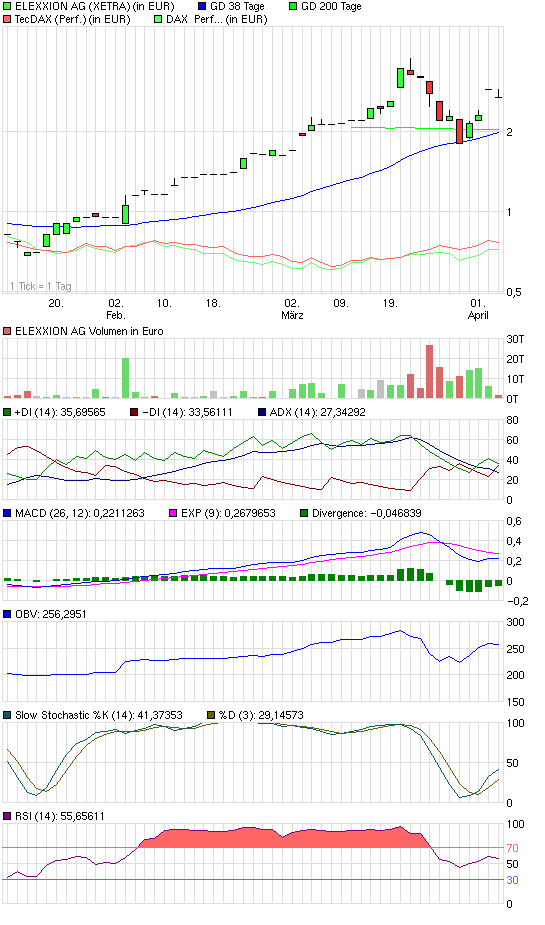545x925 pixels.
Task: Click the 'OBV: 256,2951' value
Action: tap(51, 614)
